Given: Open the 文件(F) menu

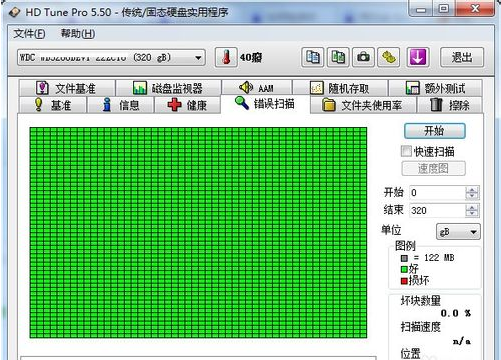Looking at the screenshot, I should [29, 34].
